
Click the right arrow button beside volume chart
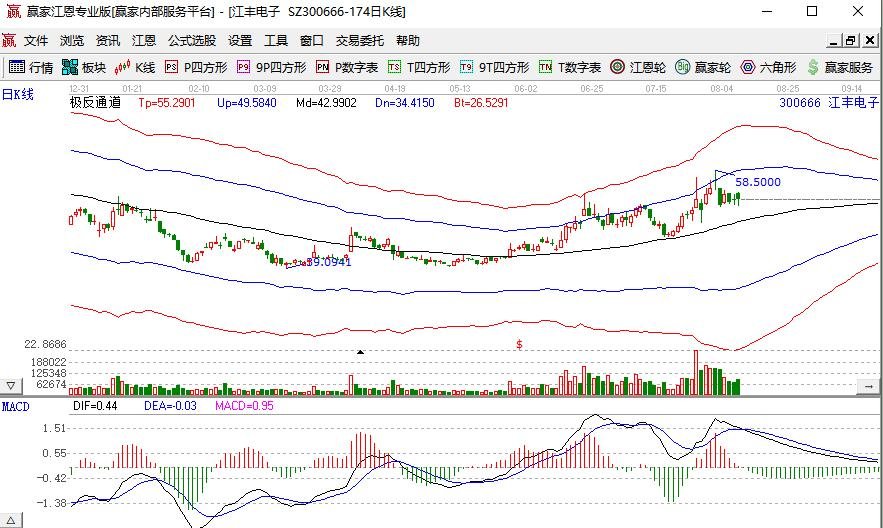click(x=871, y=386)
